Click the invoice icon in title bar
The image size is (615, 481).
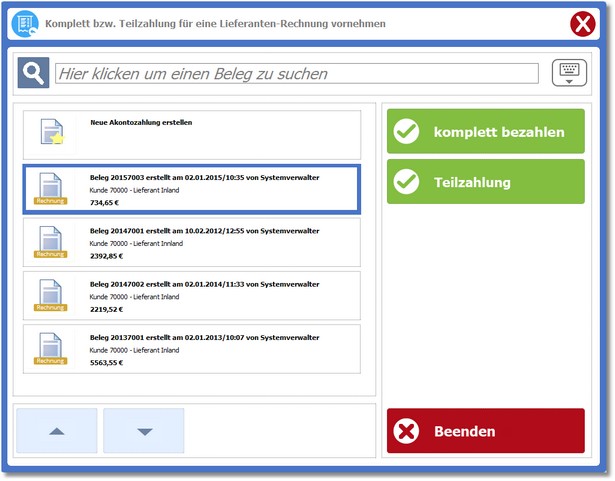click(25, 23)
